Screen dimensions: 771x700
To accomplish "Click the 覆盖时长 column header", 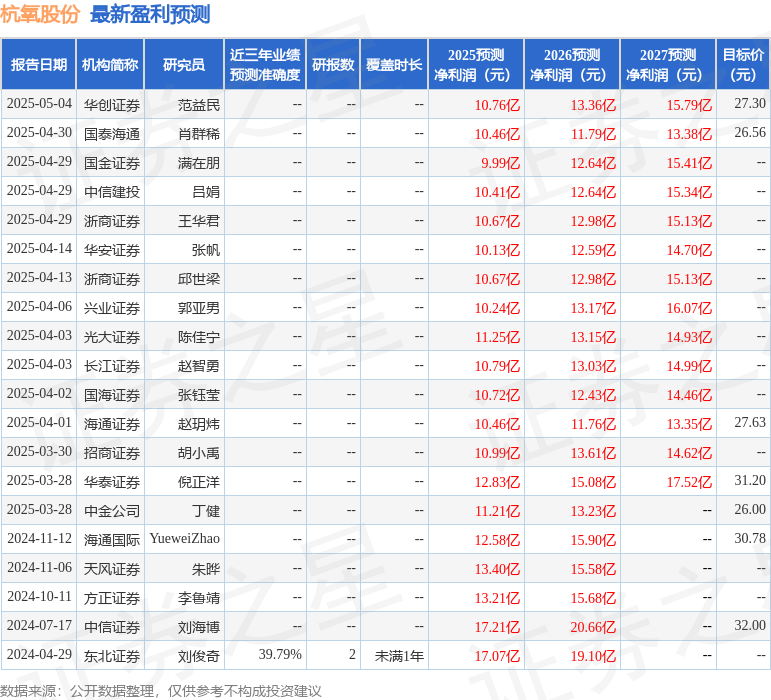I will [x=394, y=64].
